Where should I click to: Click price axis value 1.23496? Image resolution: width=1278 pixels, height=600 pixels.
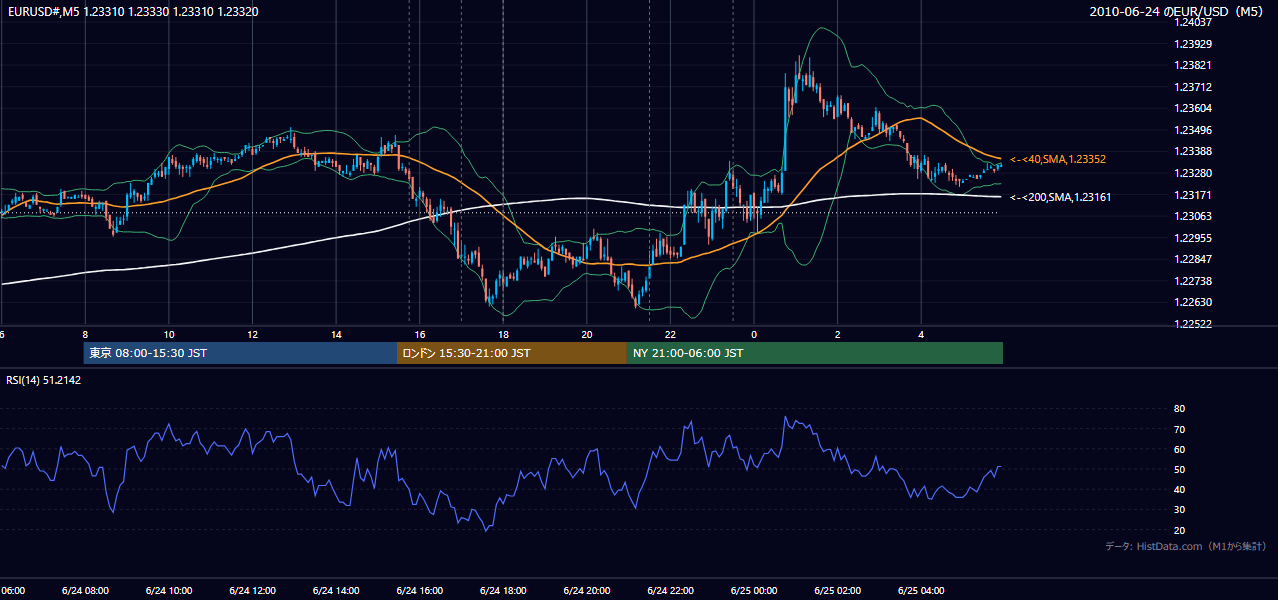coord(1193,130)
